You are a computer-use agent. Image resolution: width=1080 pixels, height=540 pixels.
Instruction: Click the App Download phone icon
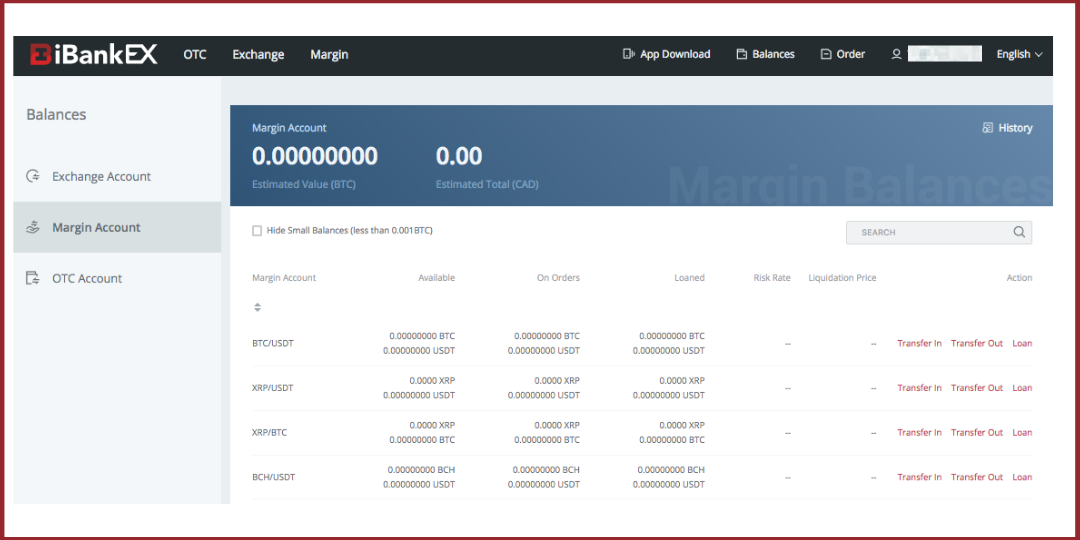click(628, 54)
